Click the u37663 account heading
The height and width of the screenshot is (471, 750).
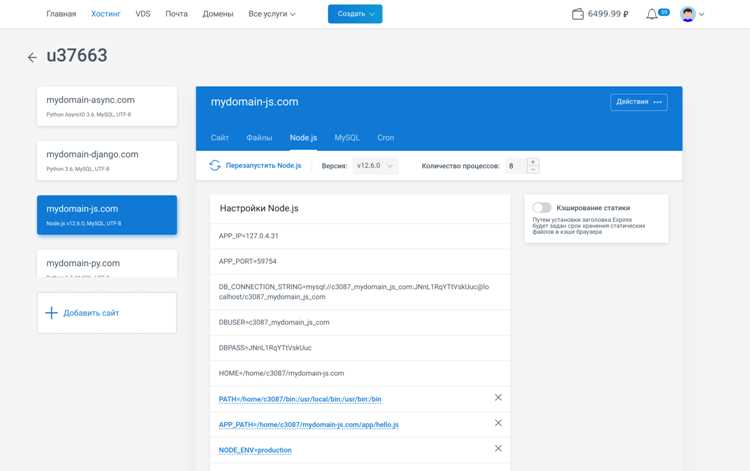(77, 56)
